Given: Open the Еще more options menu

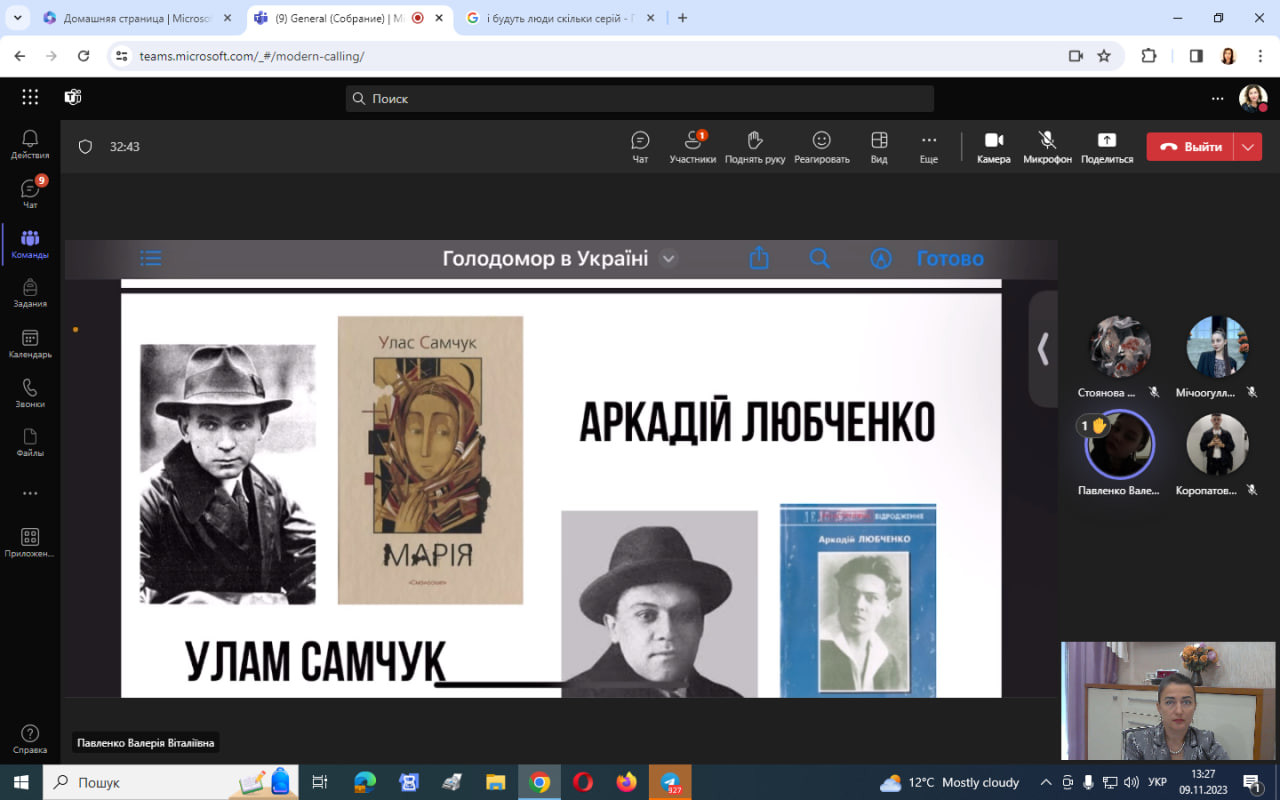Looking at the screenshot, I should pos(928,146).
